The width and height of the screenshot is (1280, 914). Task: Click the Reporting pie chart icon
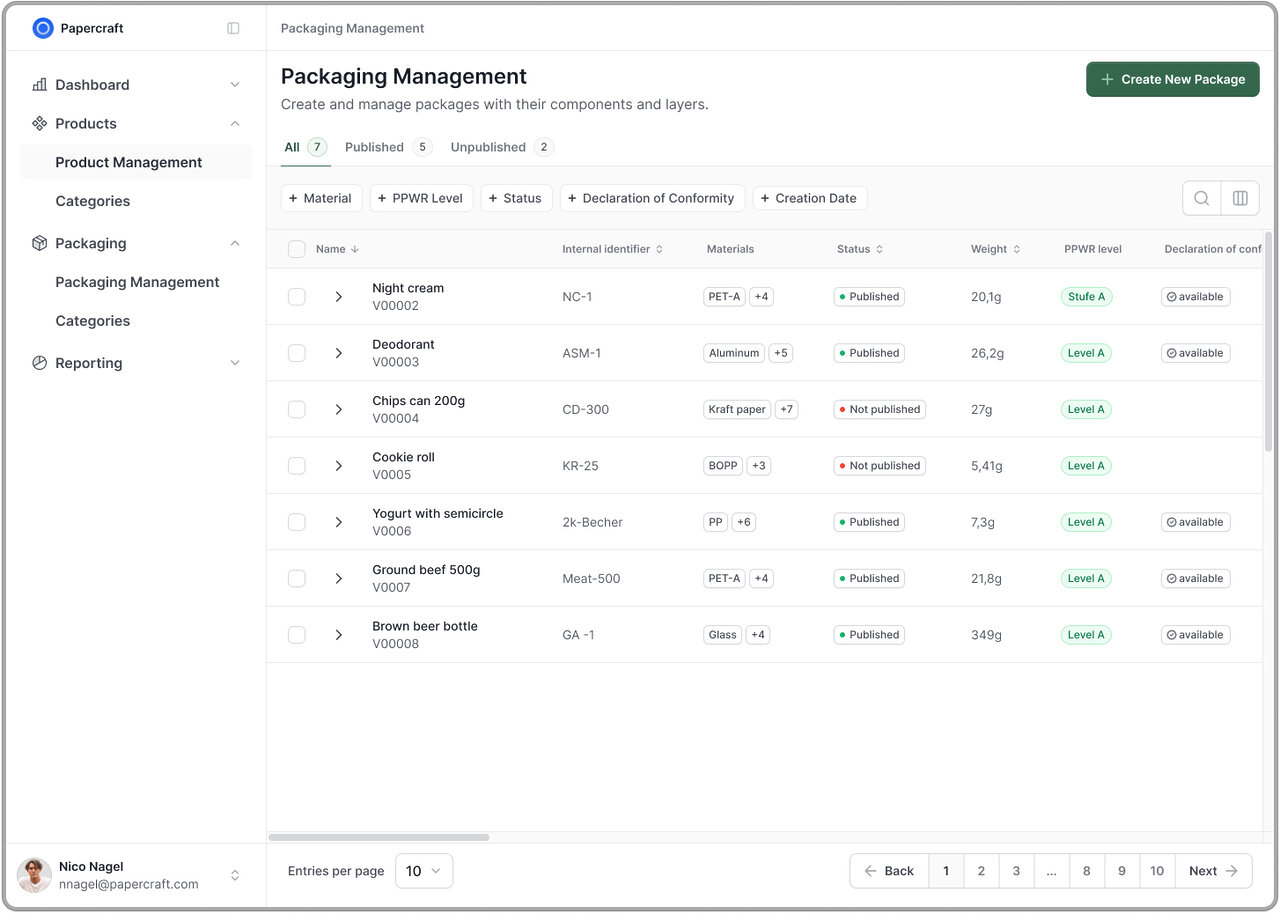tap(40, 363)
